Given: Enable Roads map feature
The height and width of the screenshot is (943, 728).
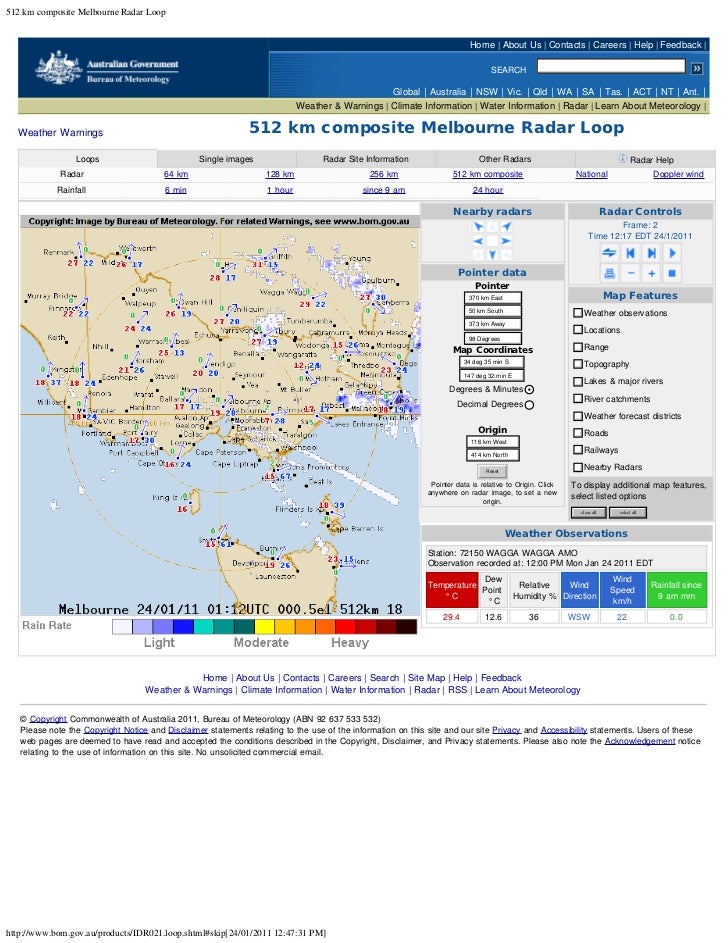Looking at the screenshot, I should [x=578, y=432].
